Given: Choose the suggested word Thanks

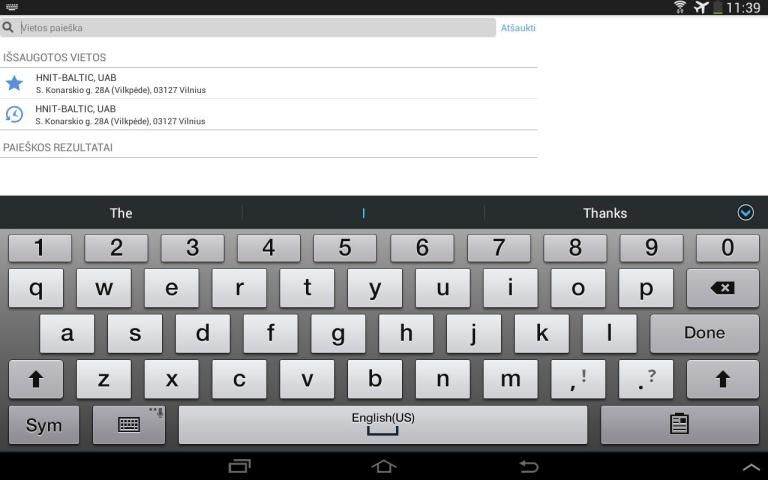Looking at the screenshot, I should [605, 213].
